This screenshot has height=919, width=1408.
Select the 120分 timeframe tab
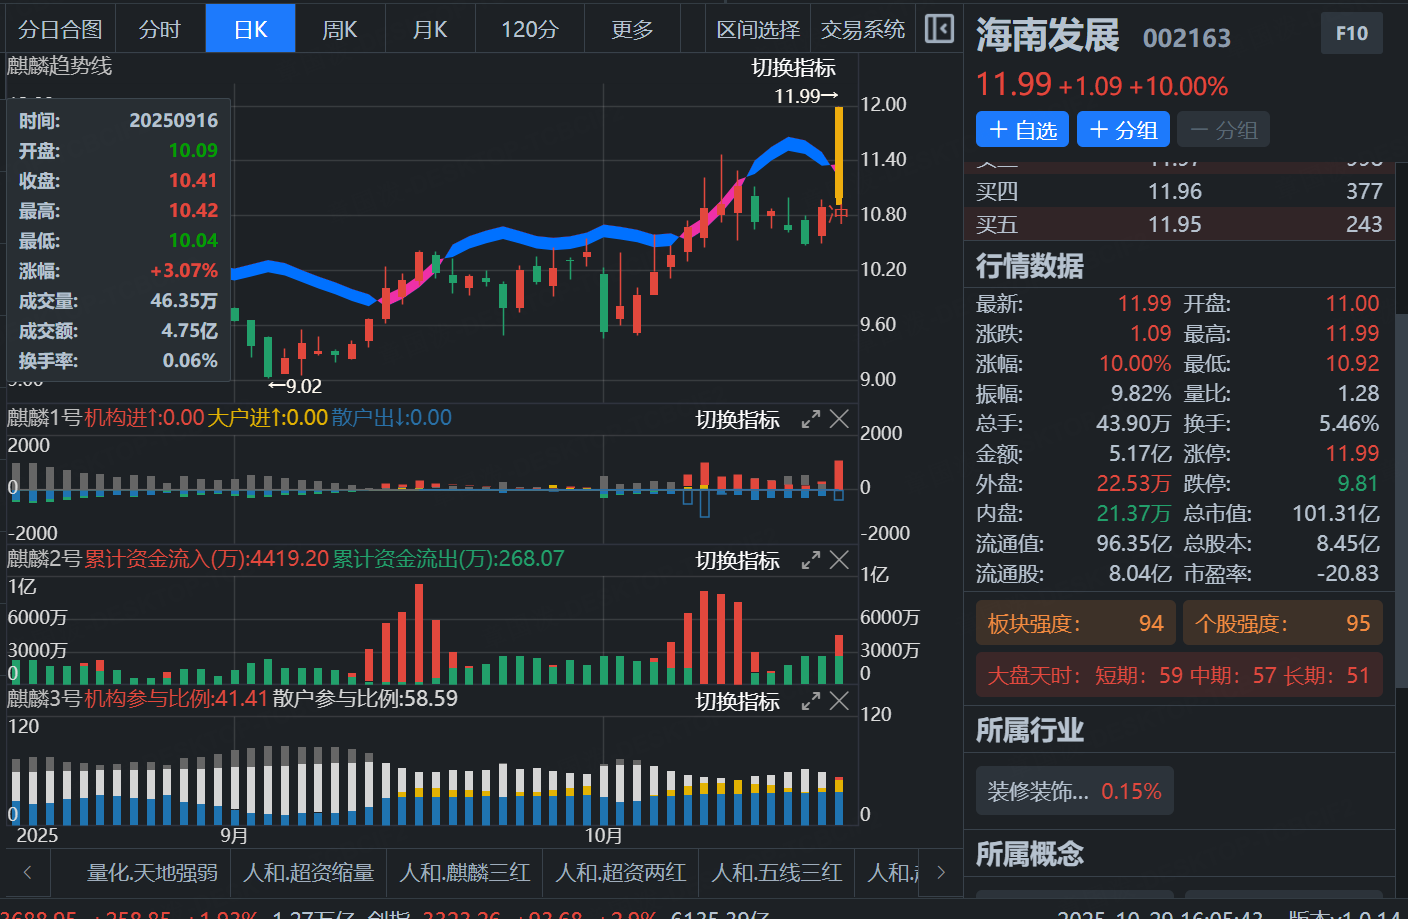click(x=530, y=30)
